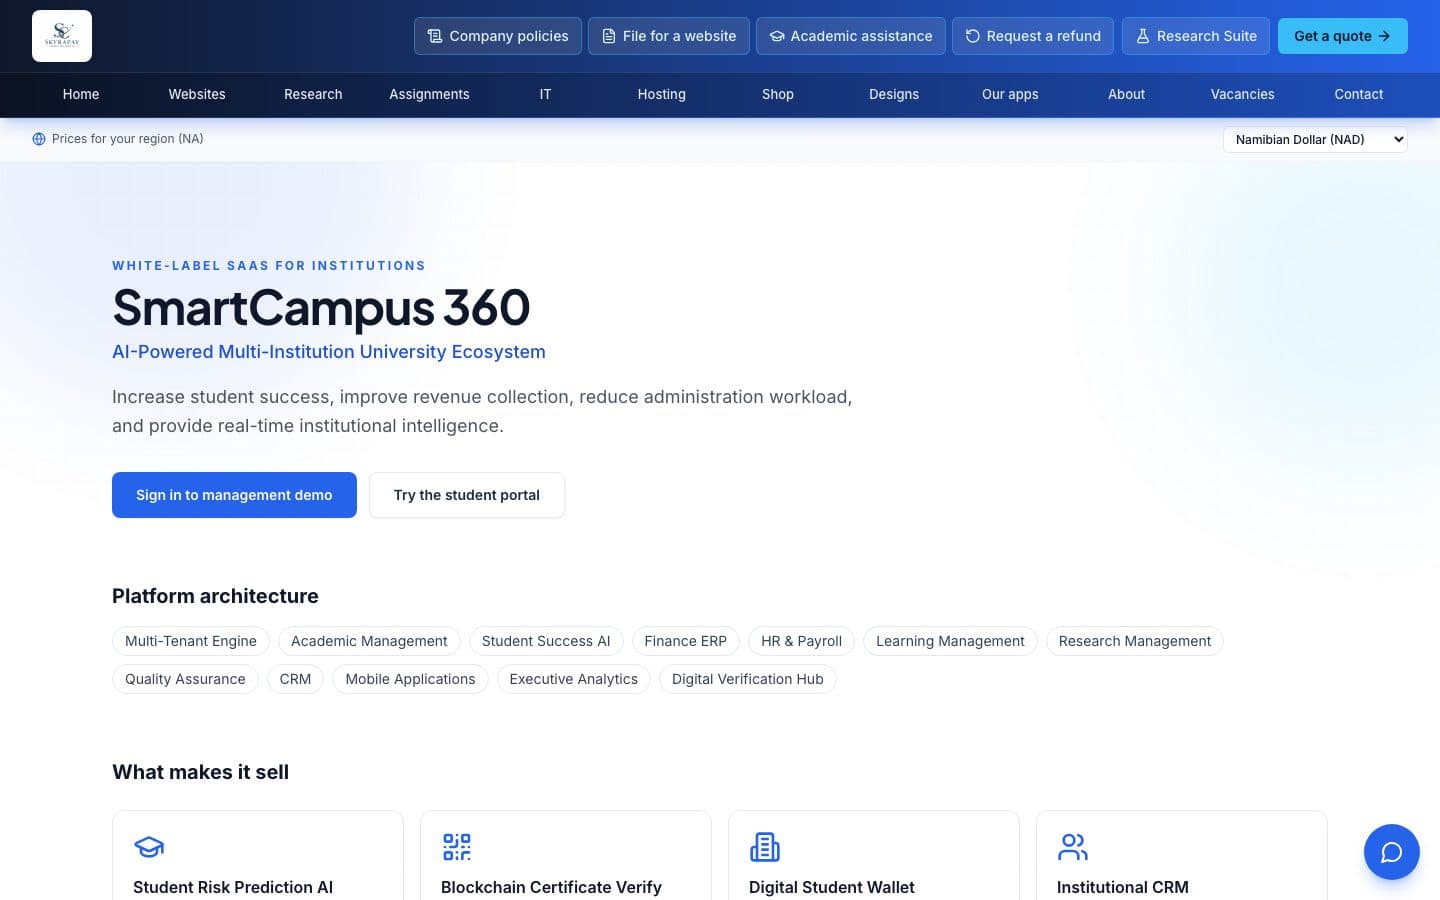Click File for a website button

(669, 36)
